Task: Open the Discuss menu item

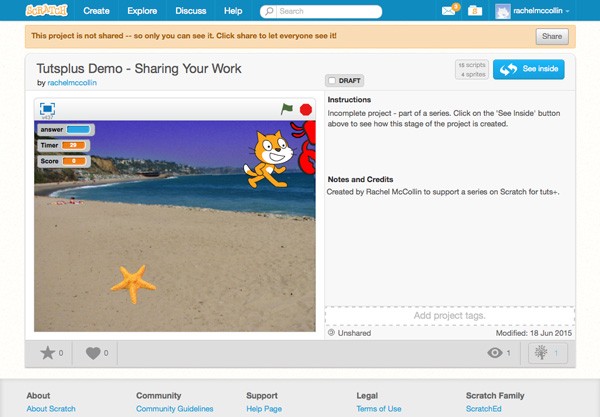Action: (191, 11)
